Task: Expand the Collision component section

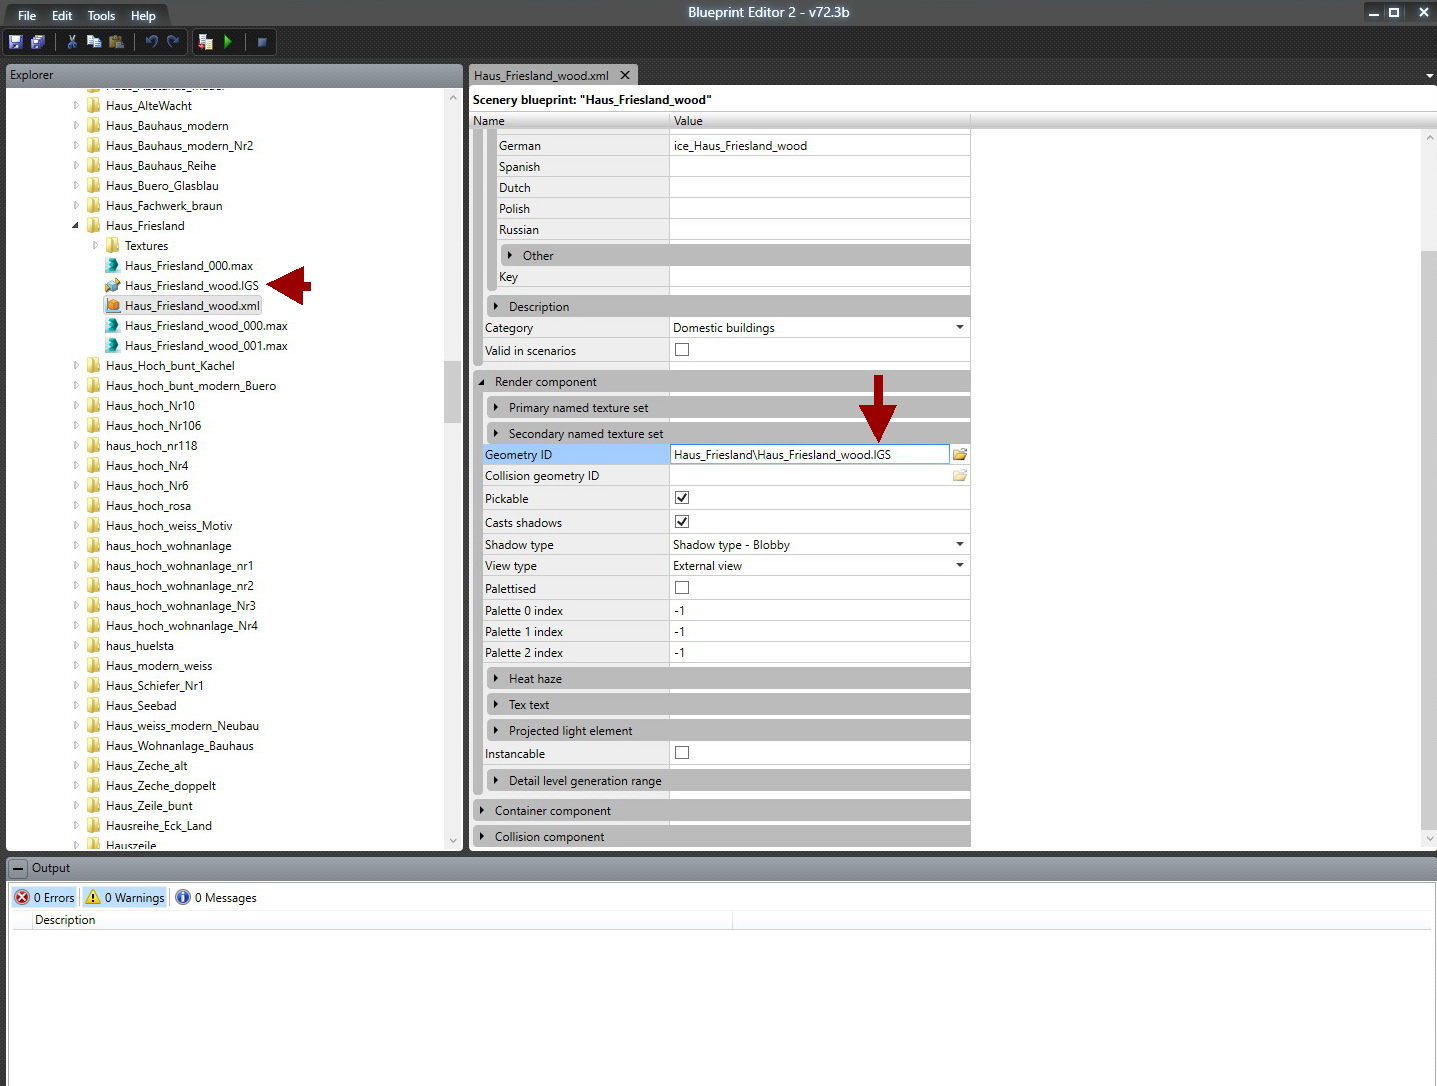Action: [x=482, y=837]
